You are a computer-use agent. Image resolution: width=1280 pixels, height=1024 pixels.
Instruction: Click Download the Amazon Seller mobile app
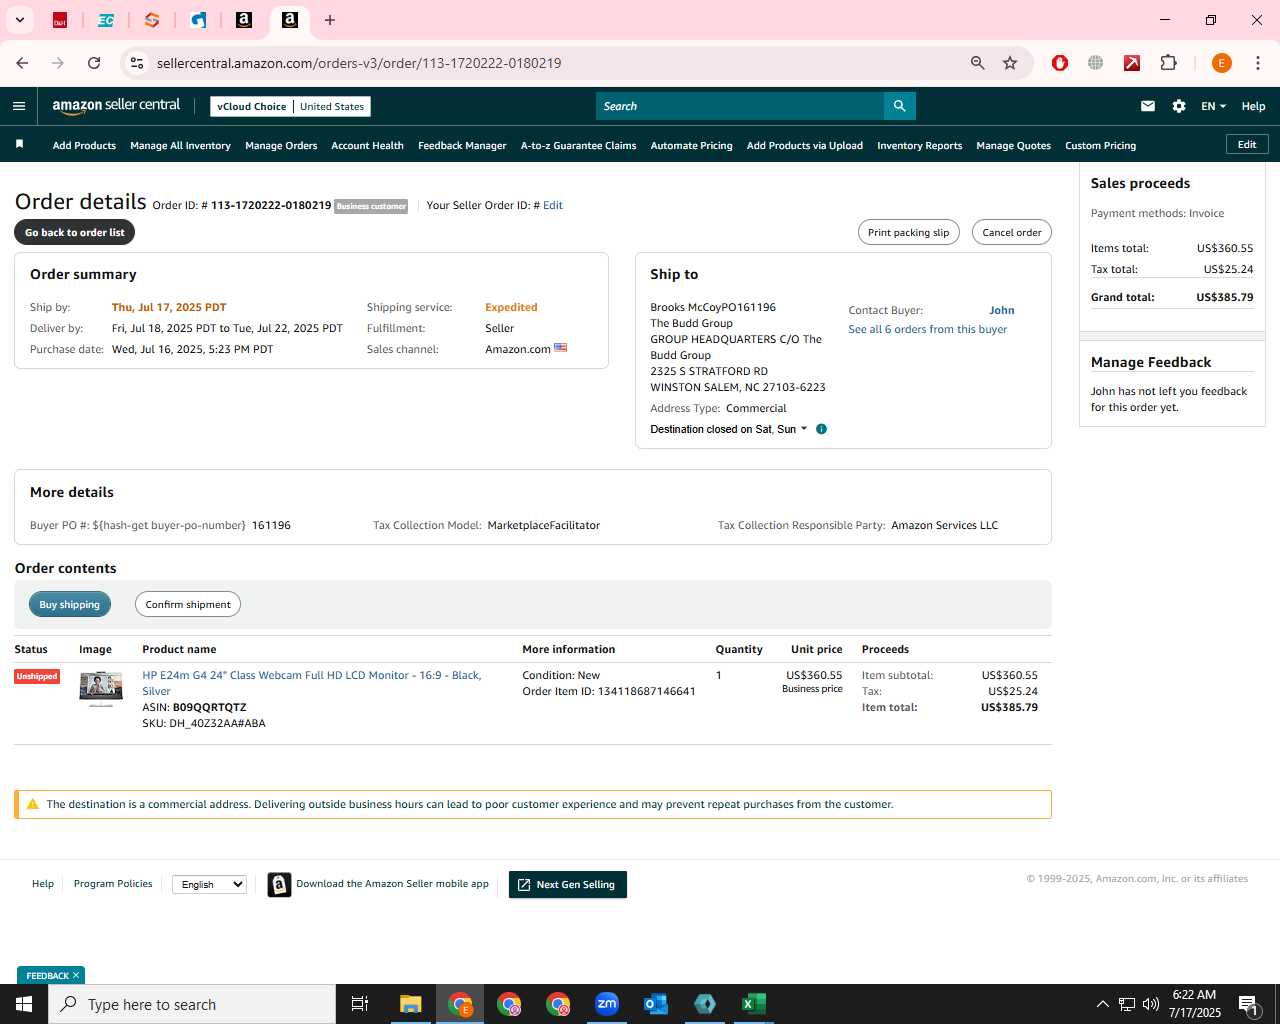(x=392, y=884)
